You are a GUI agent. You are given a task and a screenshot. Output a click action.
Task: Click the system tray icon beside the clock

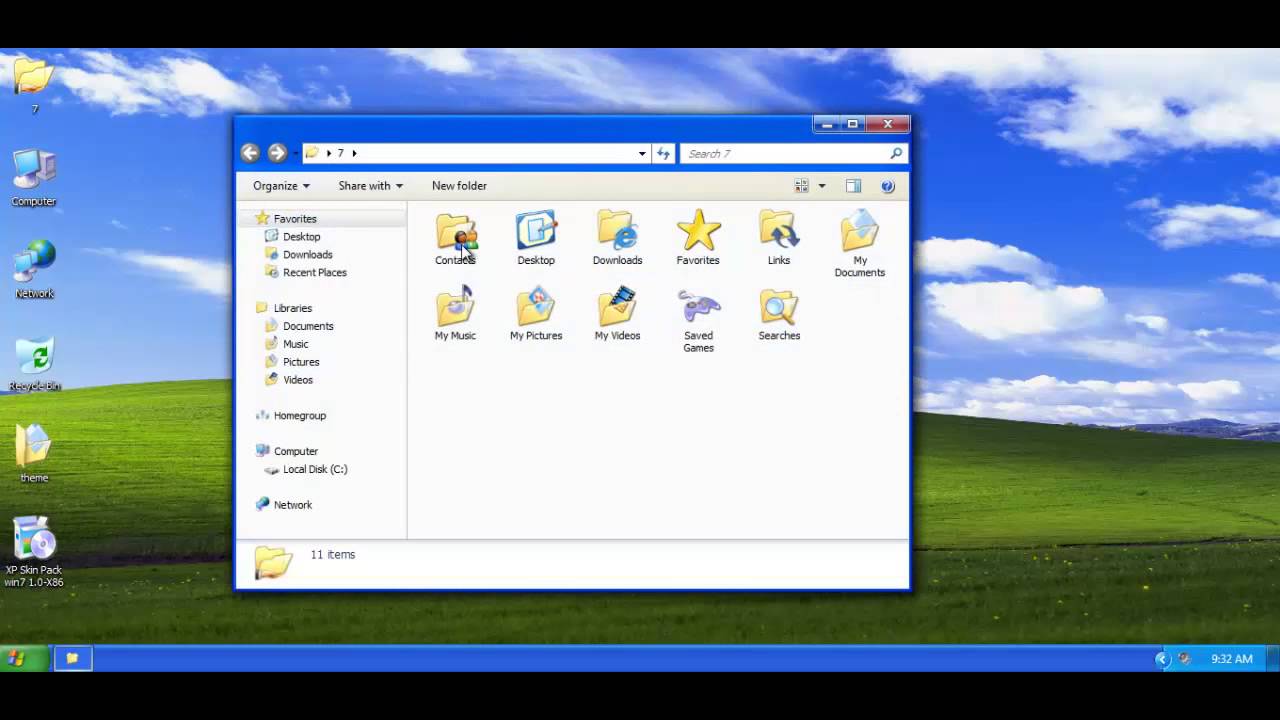1185,659
